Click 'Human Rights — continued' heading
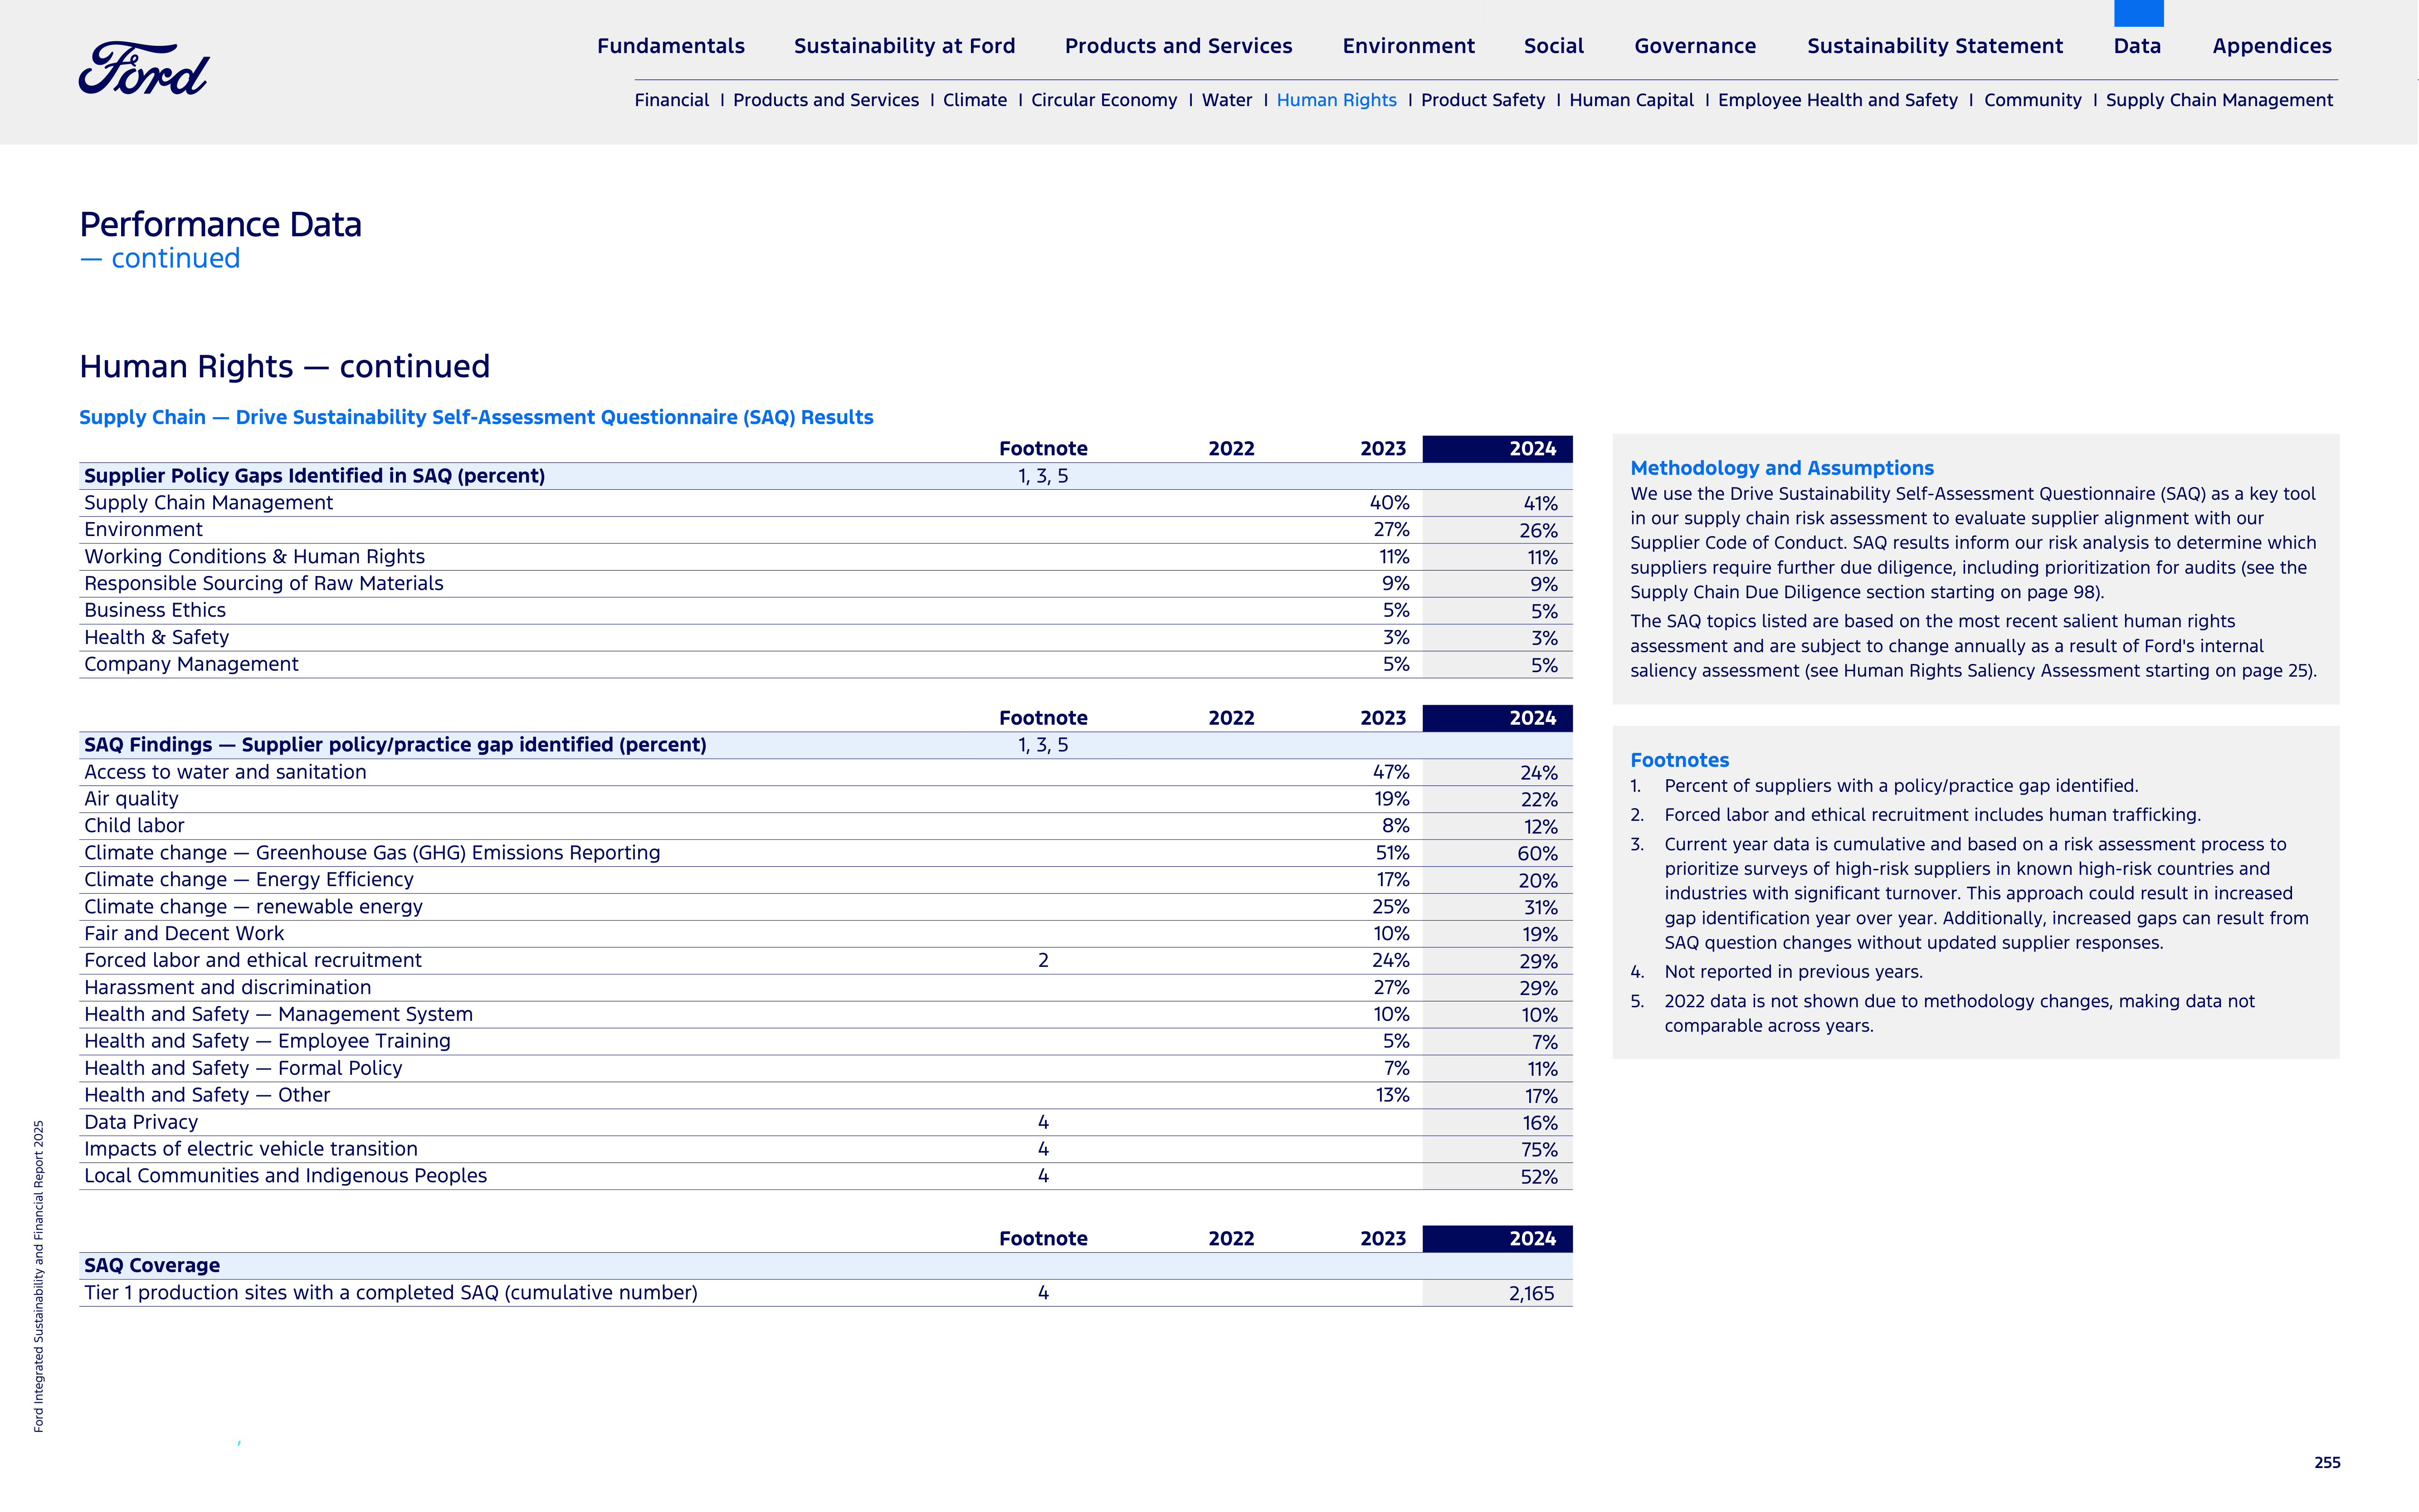 [285, 367]
